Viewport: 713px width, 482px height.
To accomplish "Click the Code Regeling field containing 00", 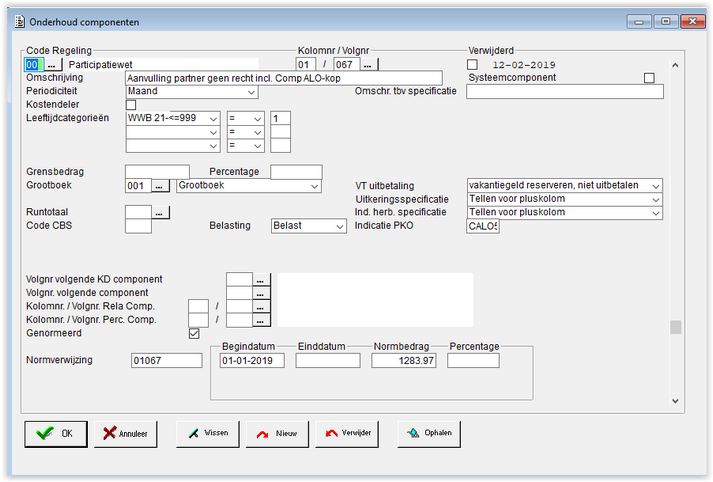I will [34, 65].
